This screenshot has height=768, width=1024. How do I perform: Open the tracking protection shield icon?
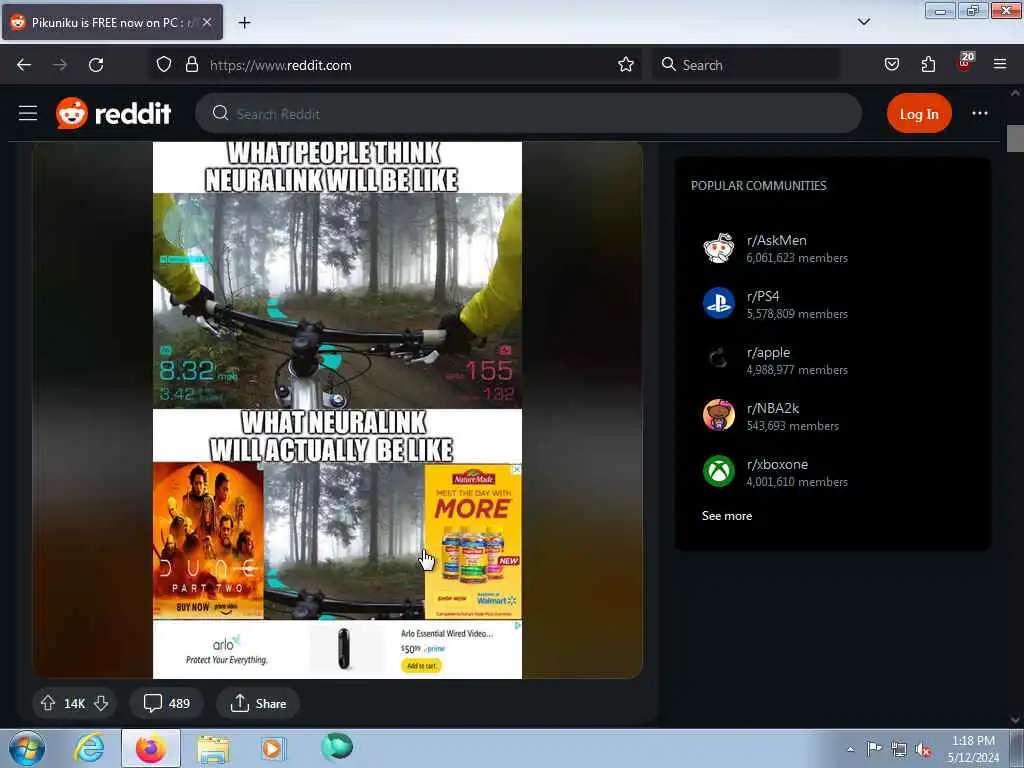(x=164, y=65)
